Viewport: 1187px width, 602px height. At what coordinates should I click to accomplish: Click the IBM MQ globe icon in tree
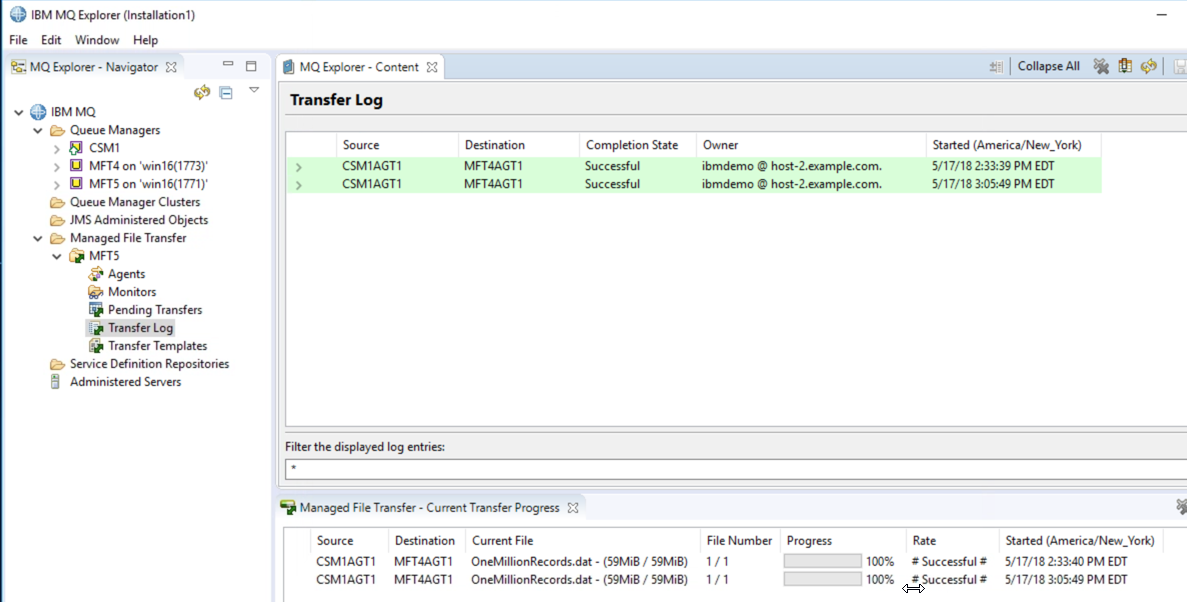click(38, 112)
